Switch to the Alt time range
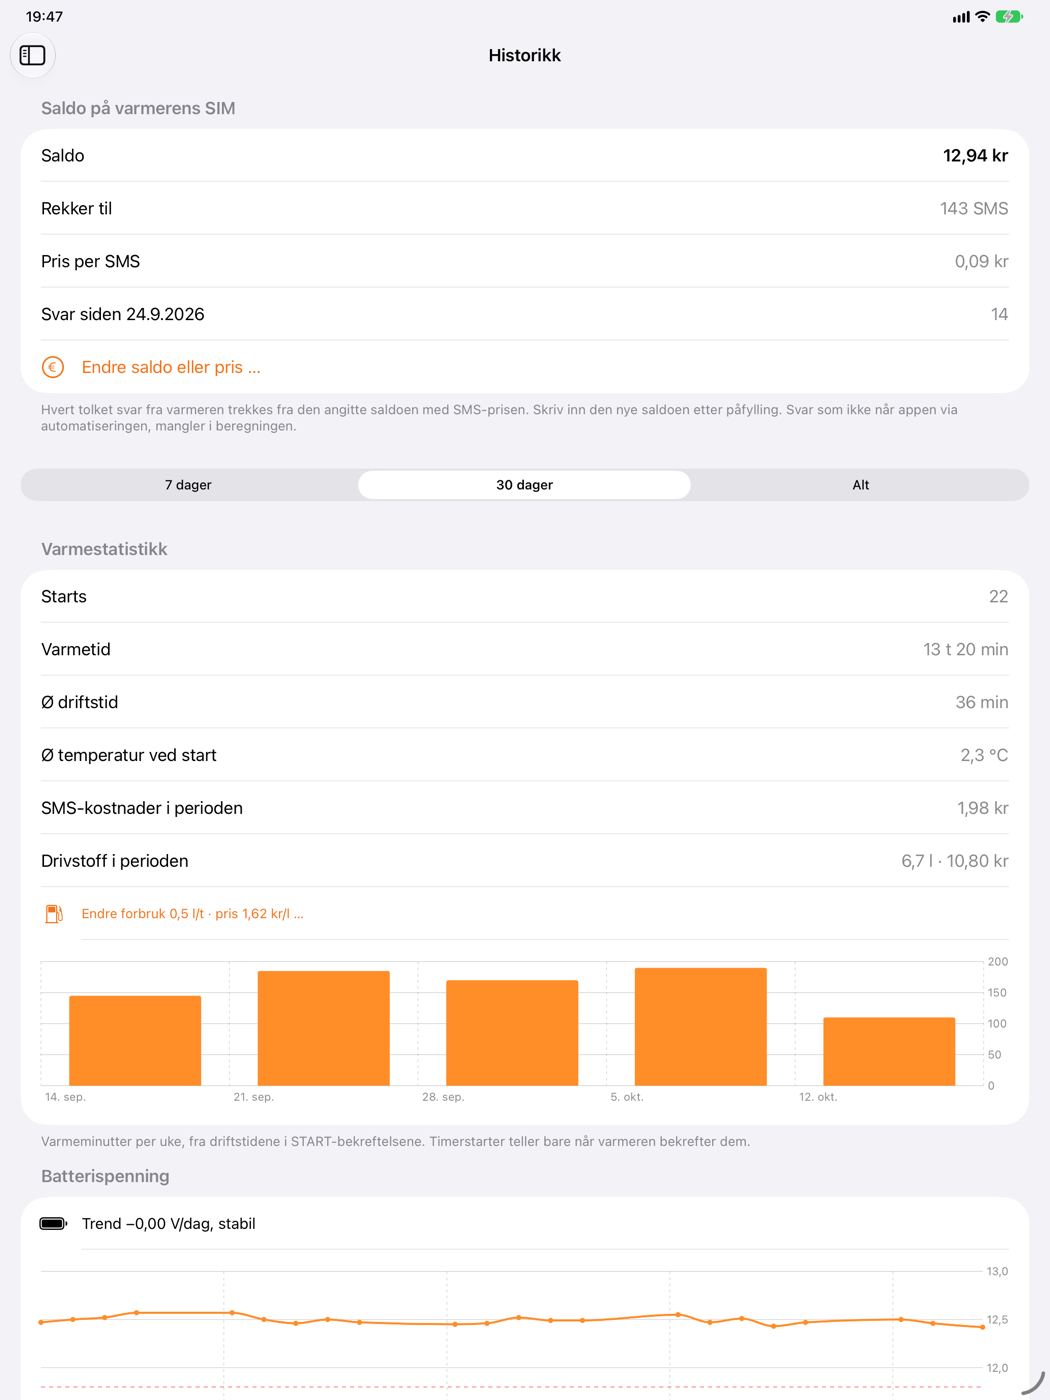1050x1400 pixels. [x=860, y=485]
